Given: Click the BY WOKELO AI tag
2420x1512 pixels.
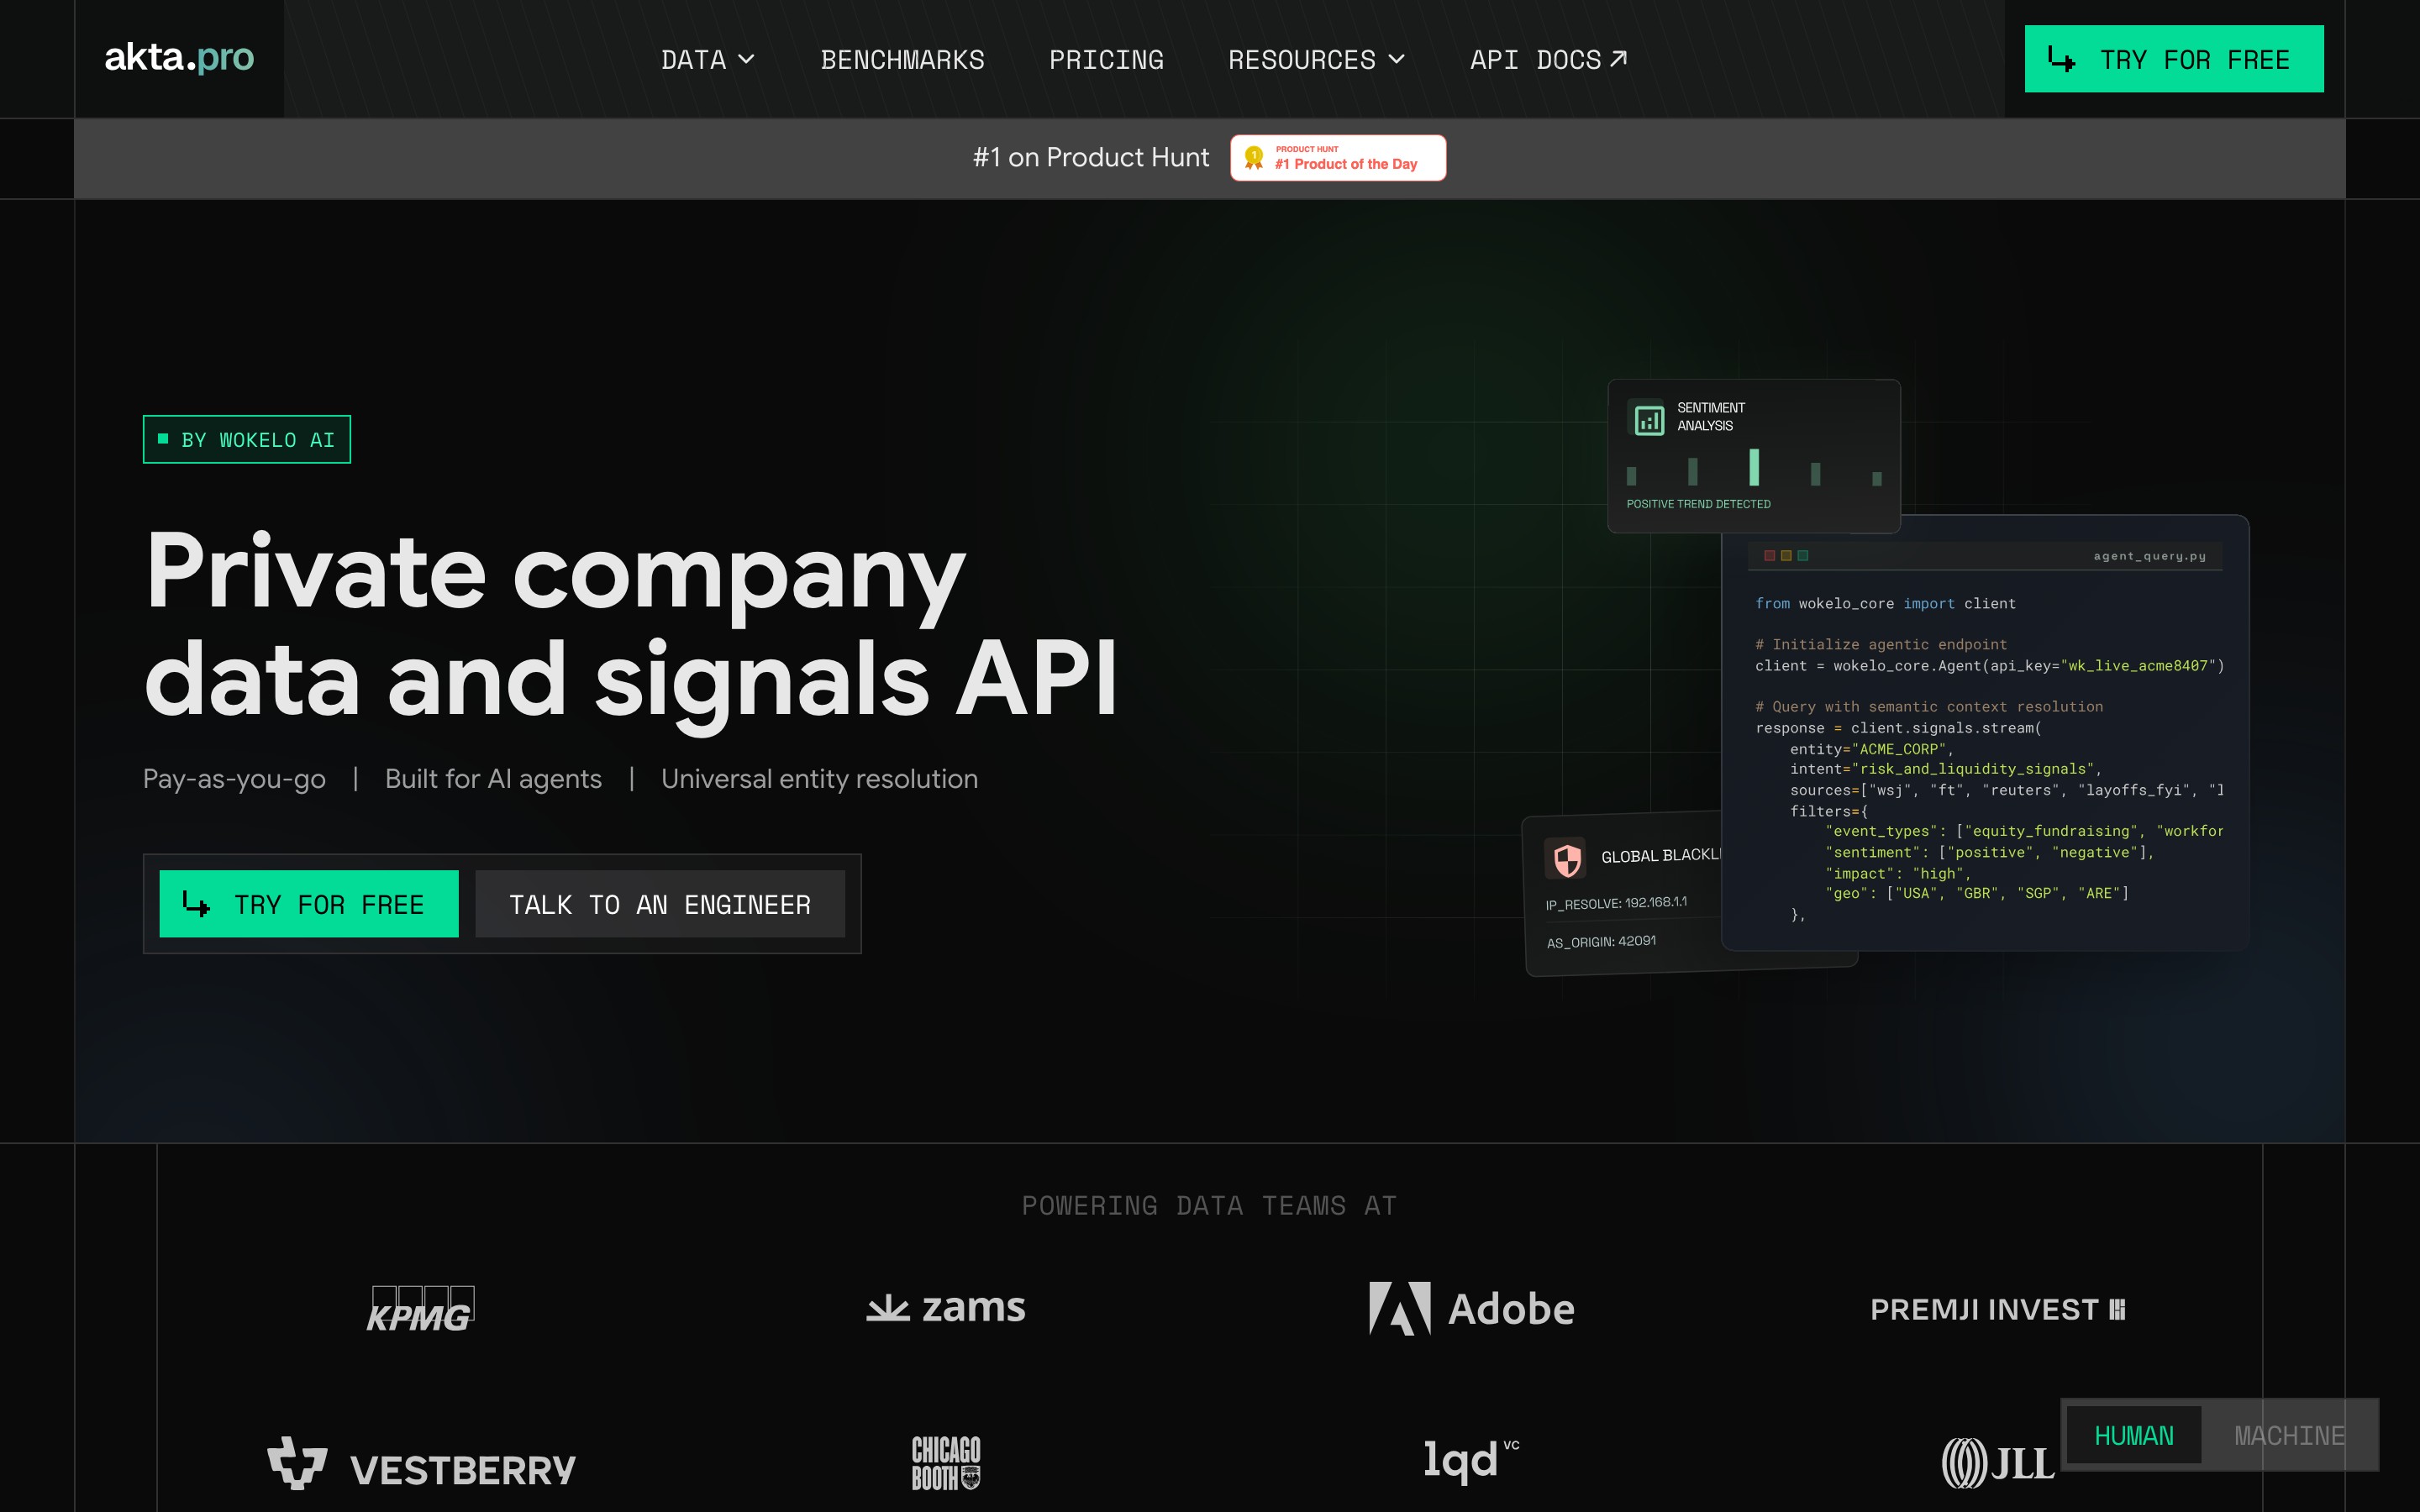Looking at the screenshot, I should click(247, 439).
